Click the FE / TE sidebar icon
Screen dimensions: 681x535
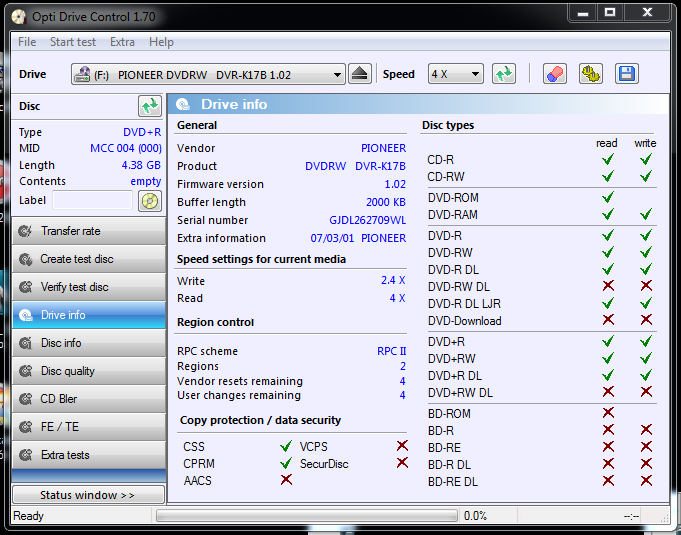(x=25, y=427)
